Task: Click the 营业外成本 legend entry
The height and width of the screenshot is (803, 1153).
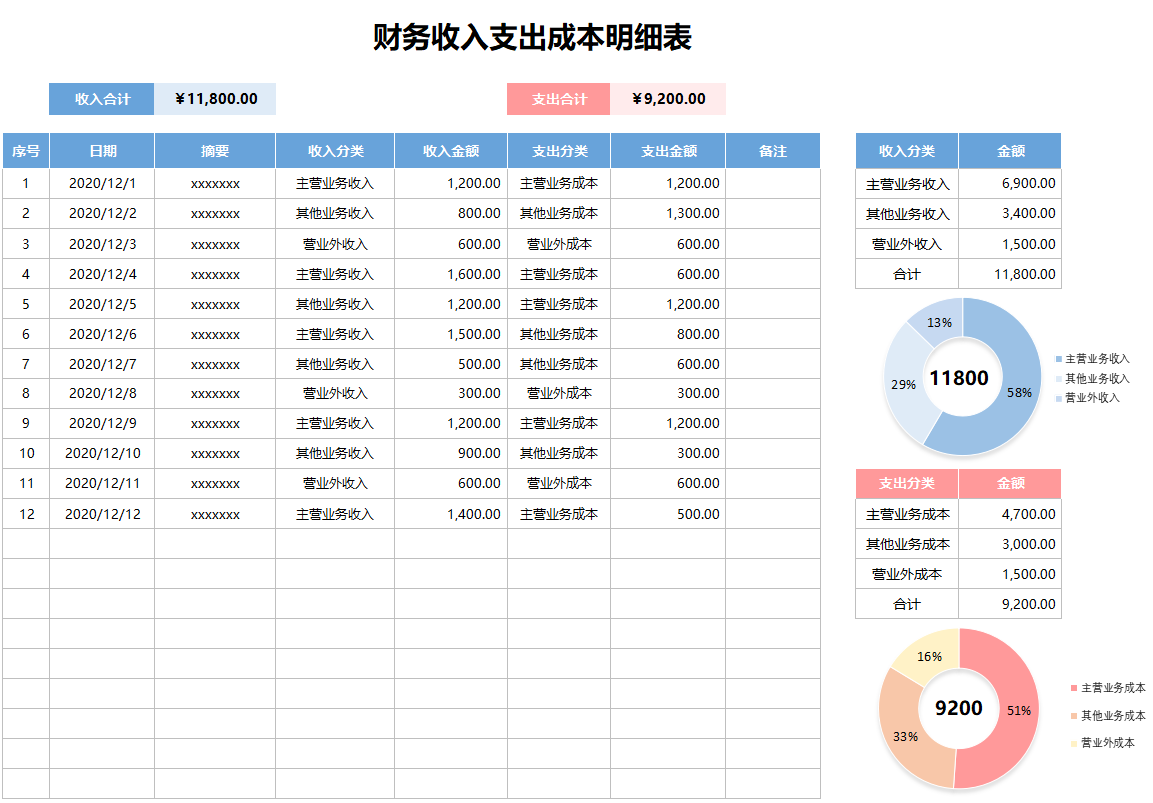Action: pyautogui.click(x=1103, y=743)
